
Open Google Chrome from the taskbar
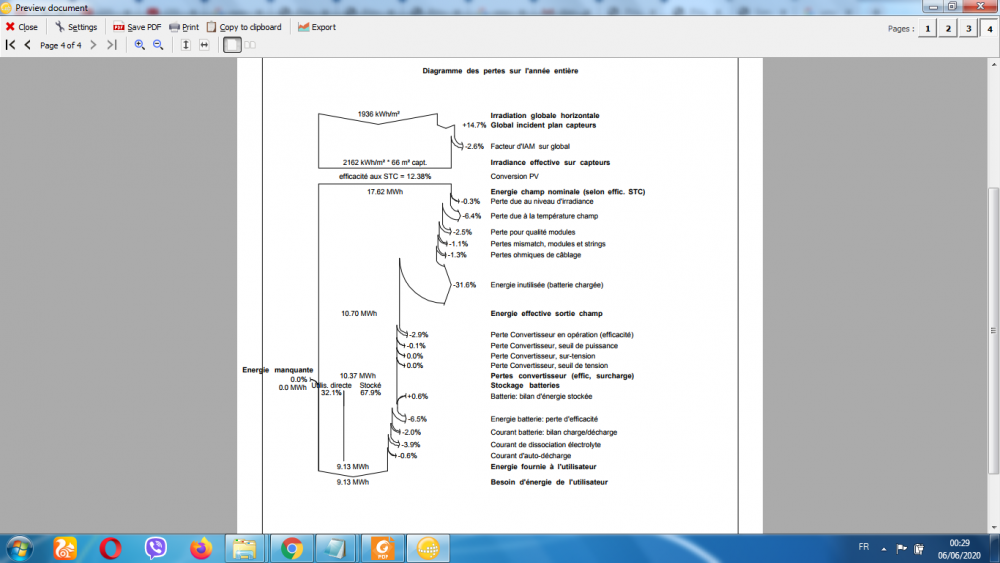point(292,548)
